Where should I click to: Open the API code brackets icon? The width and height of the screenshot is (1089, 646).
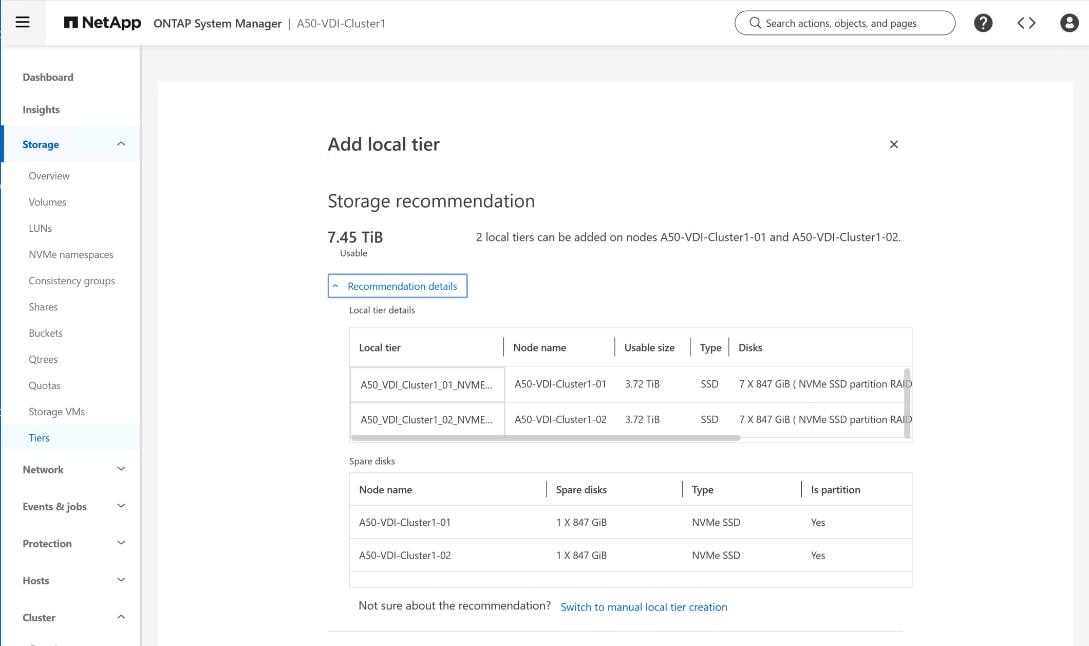click(x=1026, y=23)
